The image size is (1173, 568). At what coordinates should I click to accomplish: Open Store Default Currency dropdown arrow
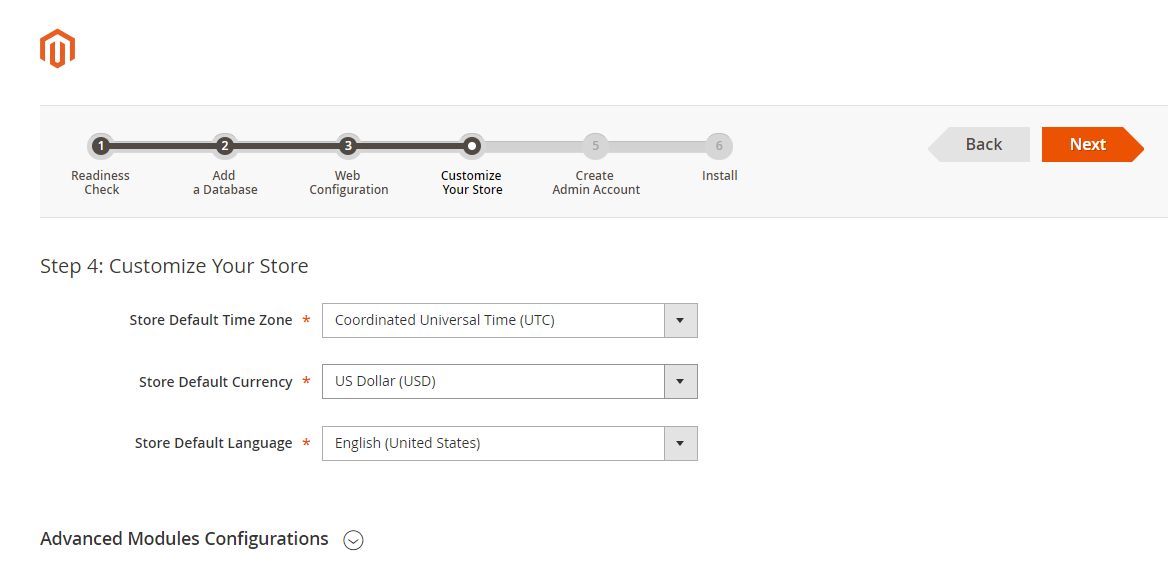click(x=680, y=382)
